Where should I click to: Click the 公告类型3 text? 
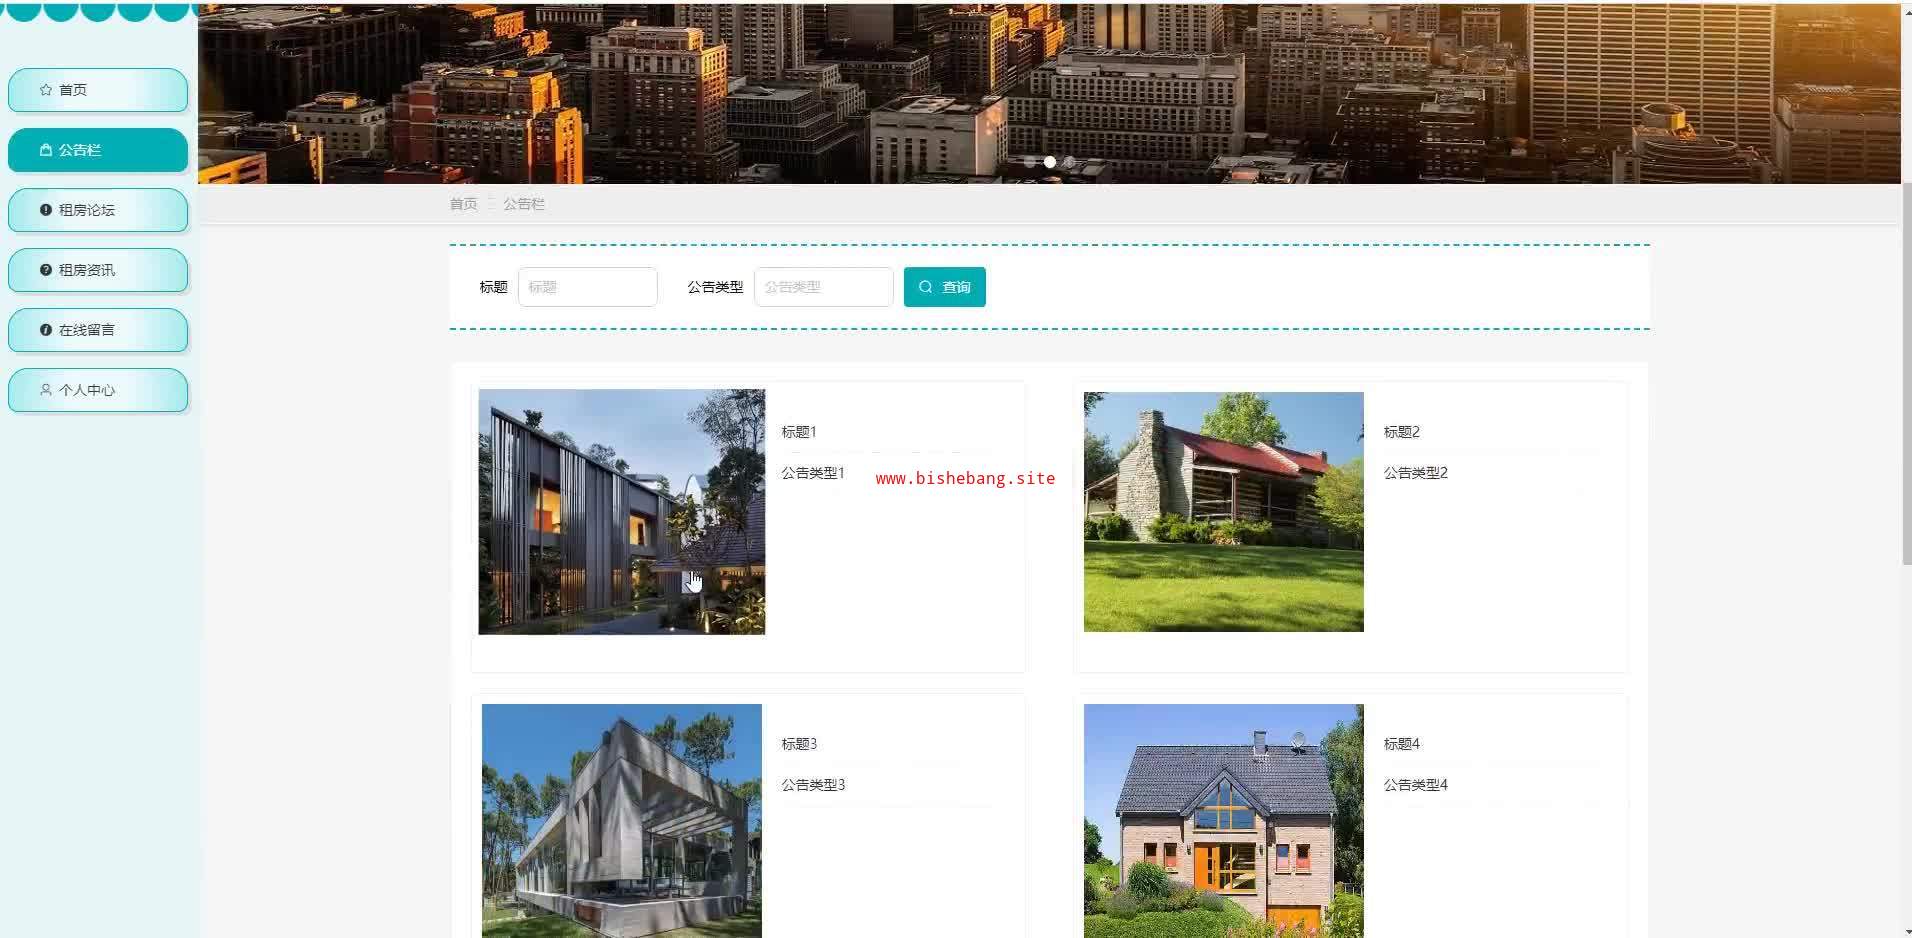click(x=813, y=785)
